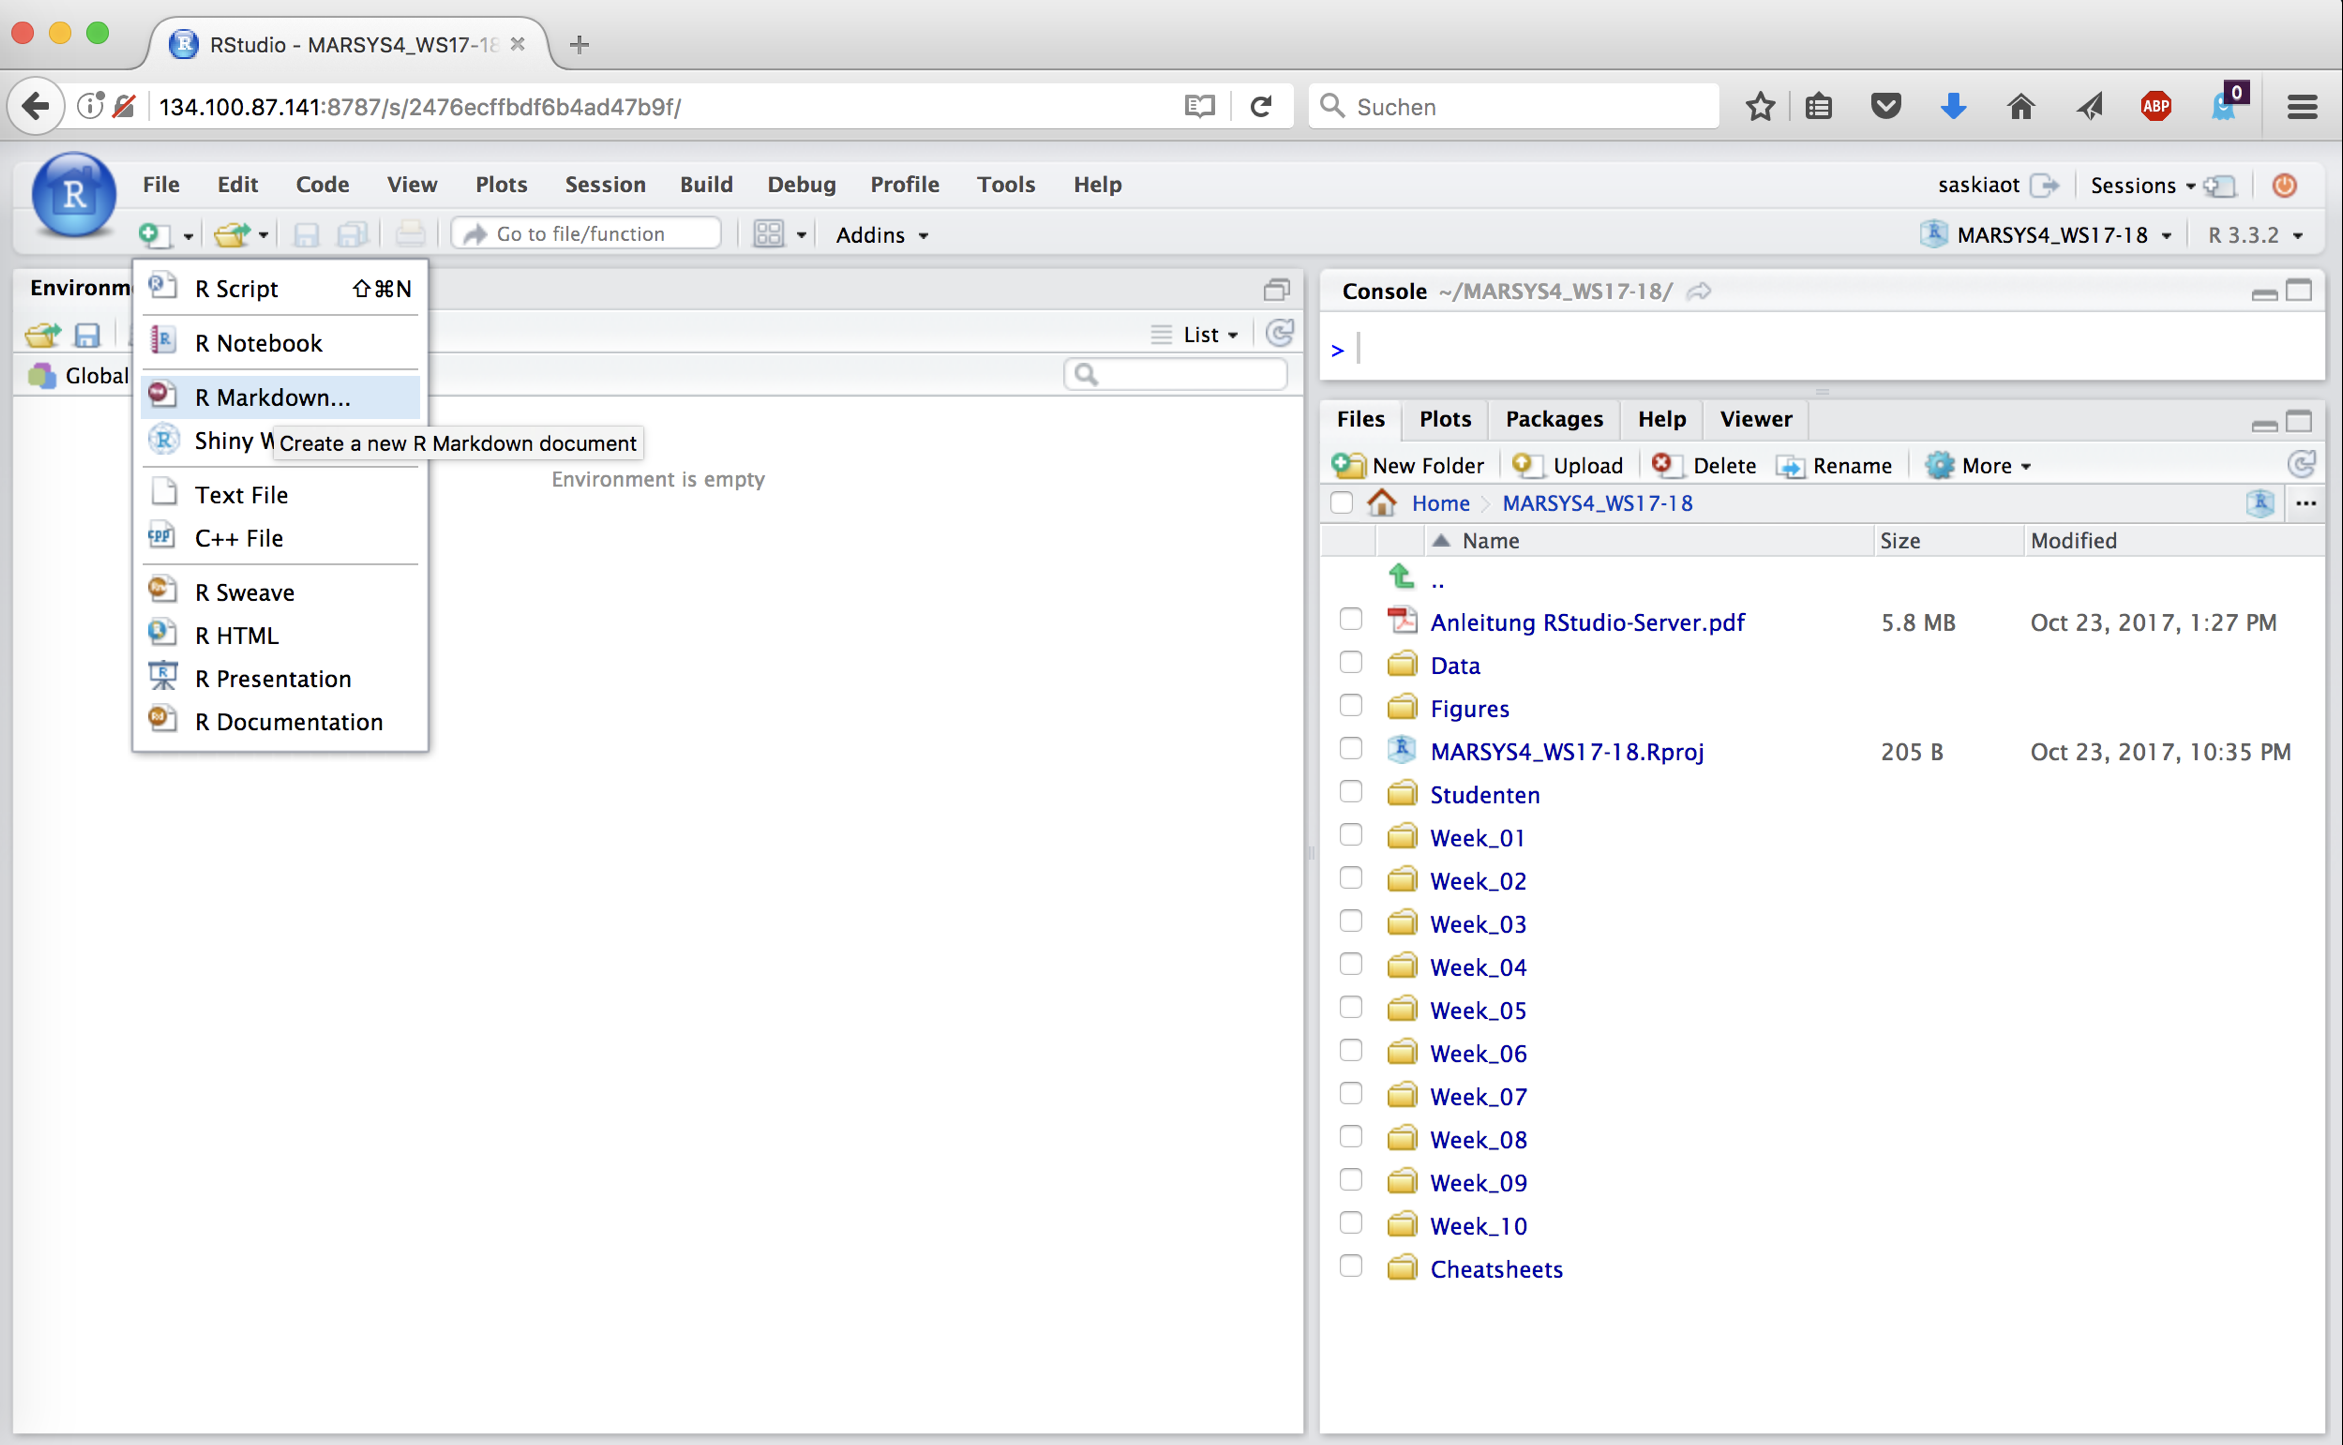Choose R Markdown from new file menu

tap(272, 397)
